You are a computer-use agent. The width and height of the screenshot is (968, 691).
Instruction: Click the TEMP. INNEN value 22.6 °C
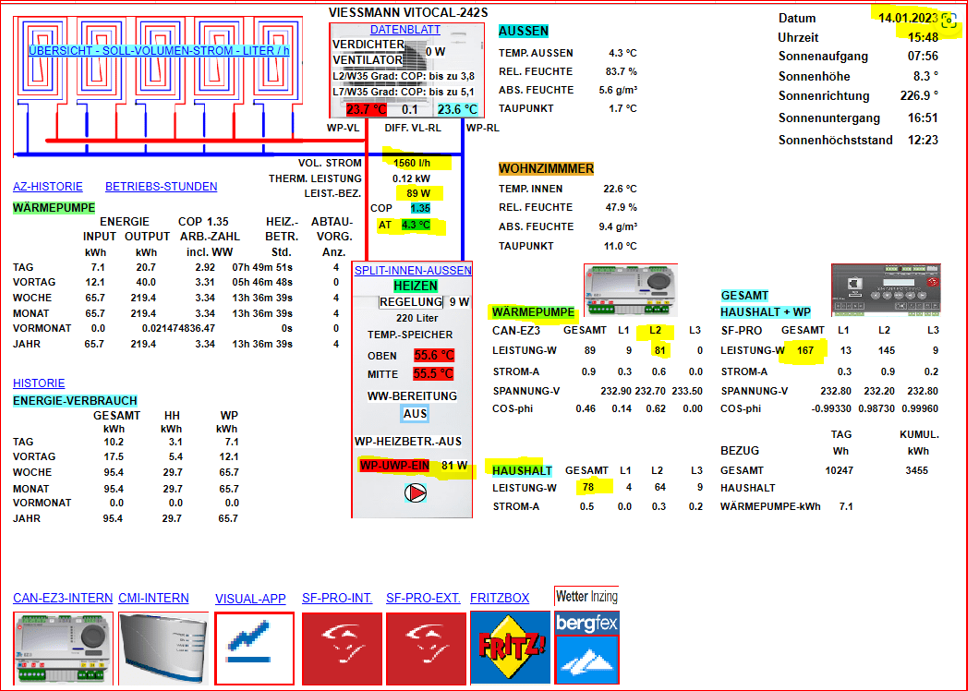pyautogui.click(x=620, y=189)
